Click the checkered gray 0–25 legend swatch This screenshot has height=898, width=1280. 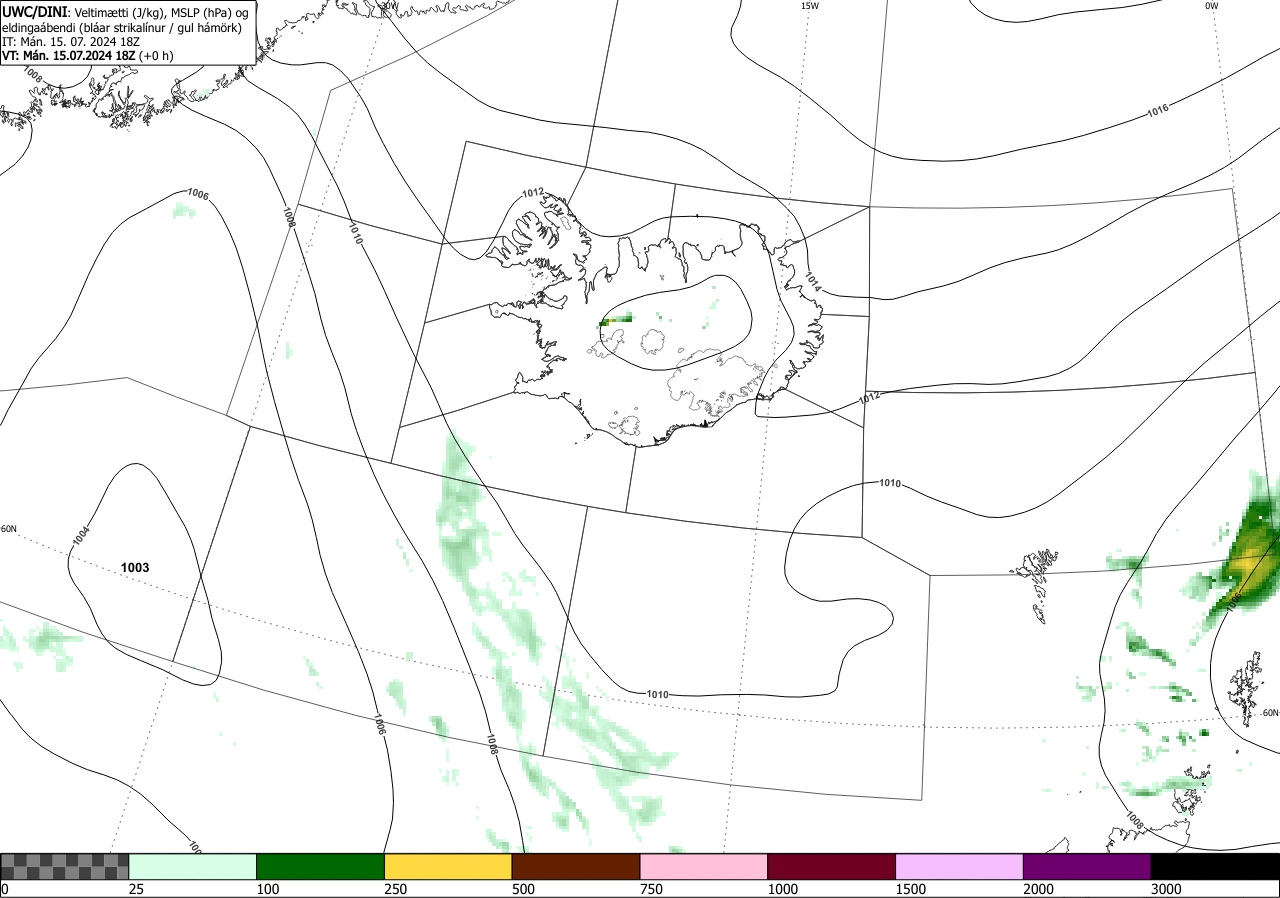coord(64,866)
